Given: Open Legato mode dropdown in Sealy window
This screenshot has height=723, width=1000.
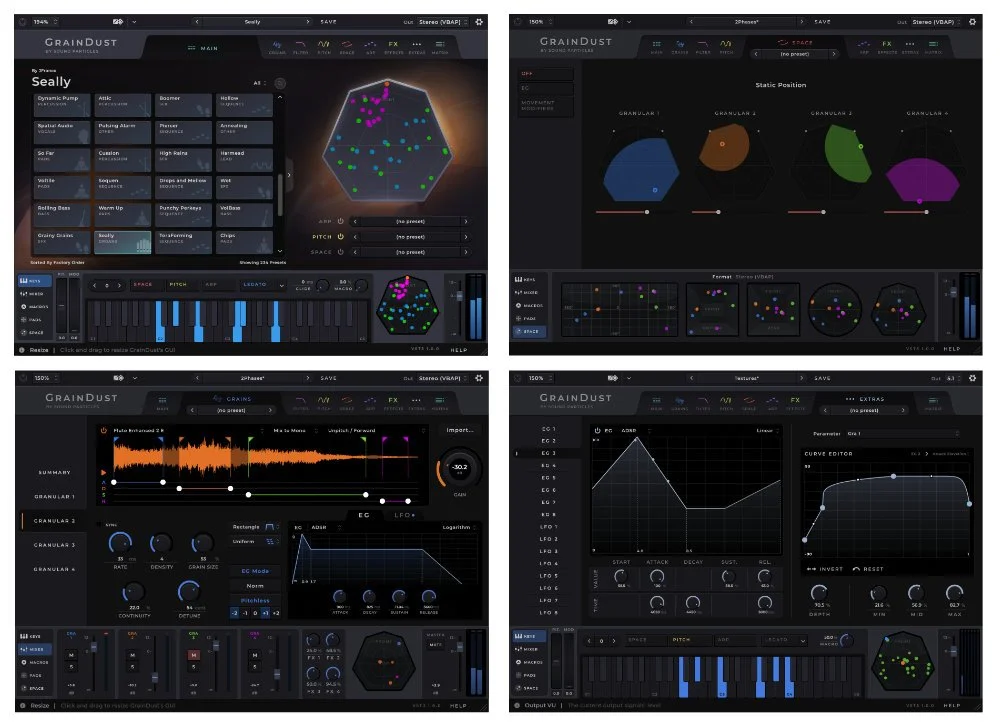Looking at the screenshot, I should point(263,285).
